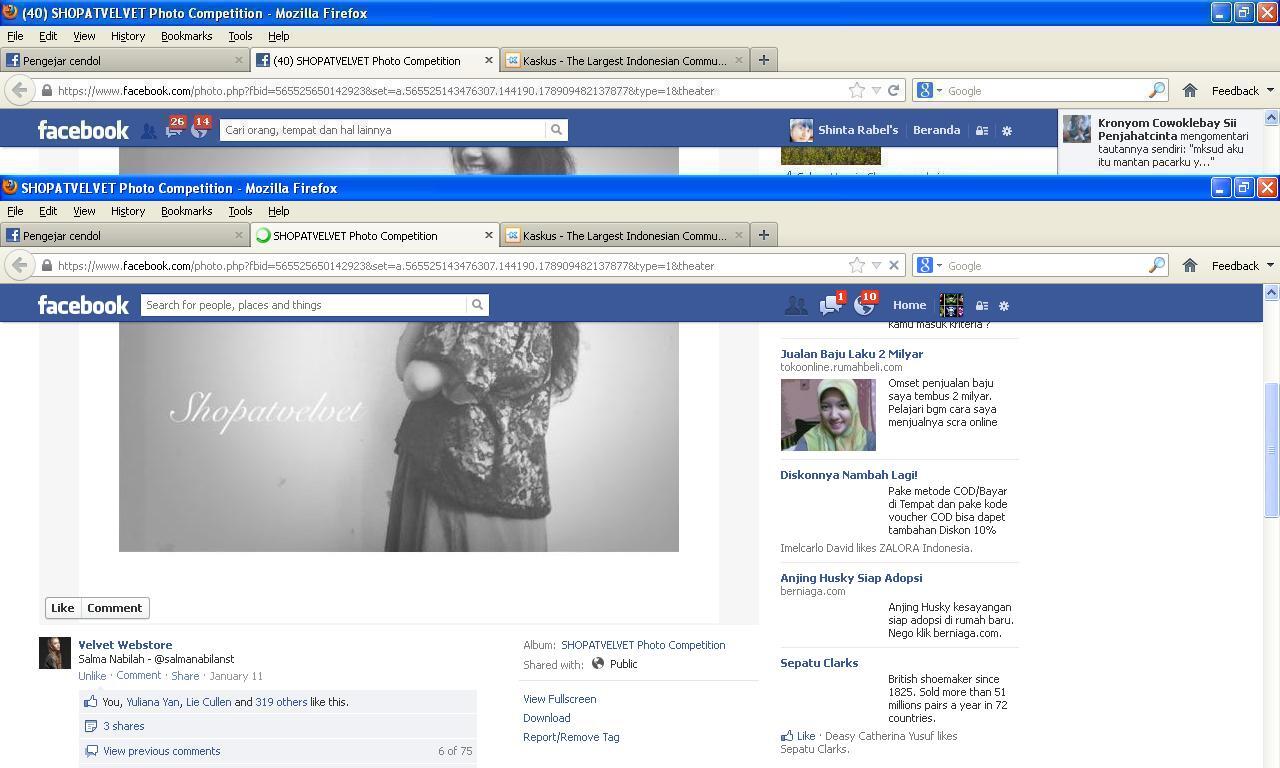The width and height of the screenshot is (1280, 768).
Task: Open Help menu in back window
Action: pyautogui.click(x=279, y=36)
